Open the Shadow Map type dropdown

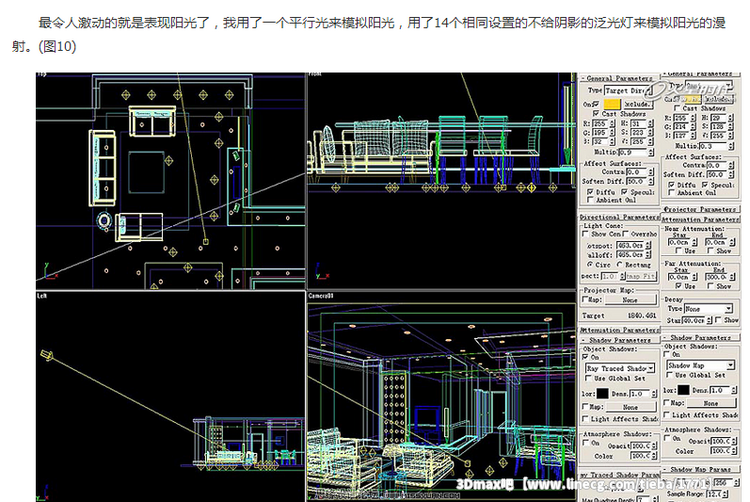700,365
